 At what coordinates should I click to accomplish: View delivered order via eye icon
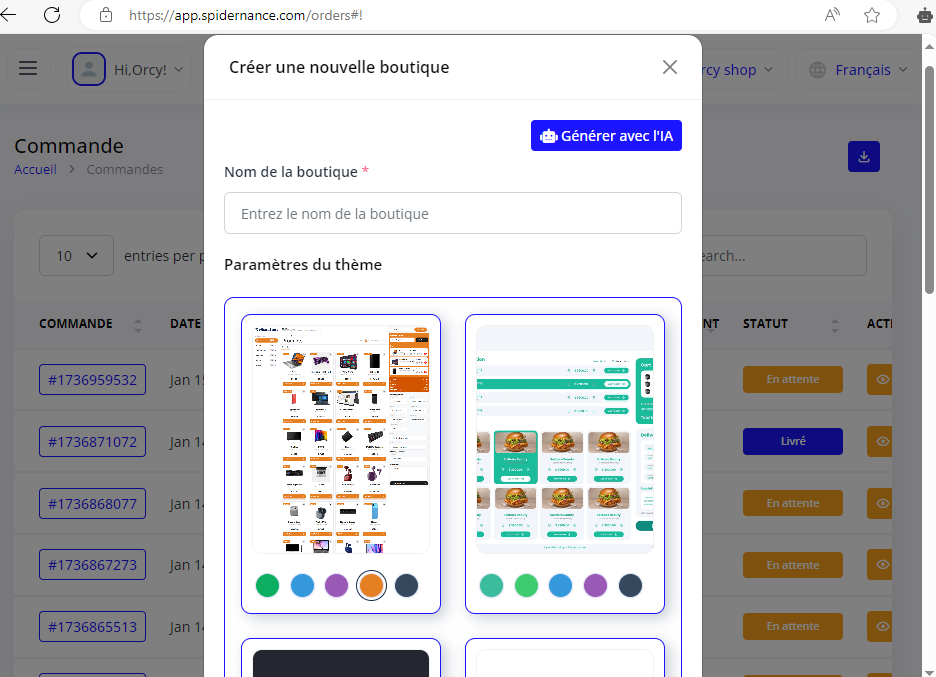[x=882, y=441]
